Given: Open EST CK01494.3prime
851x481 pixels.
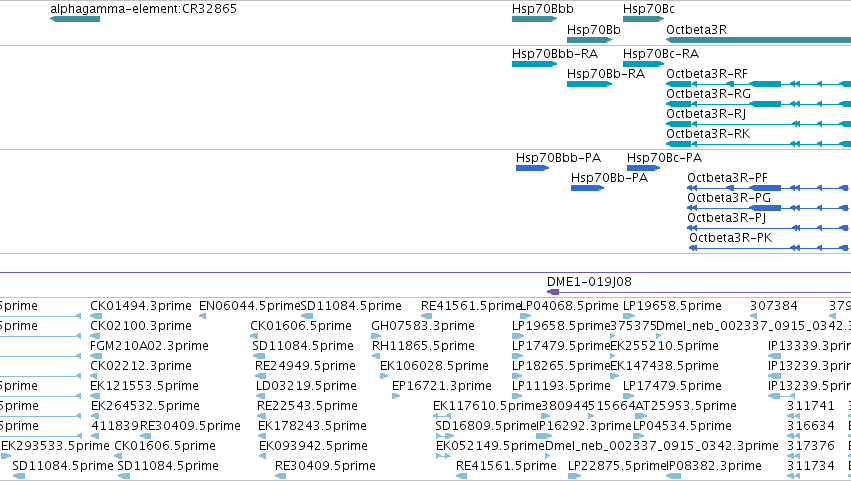Looking at the screenshot, I should [x=96, y=317].
